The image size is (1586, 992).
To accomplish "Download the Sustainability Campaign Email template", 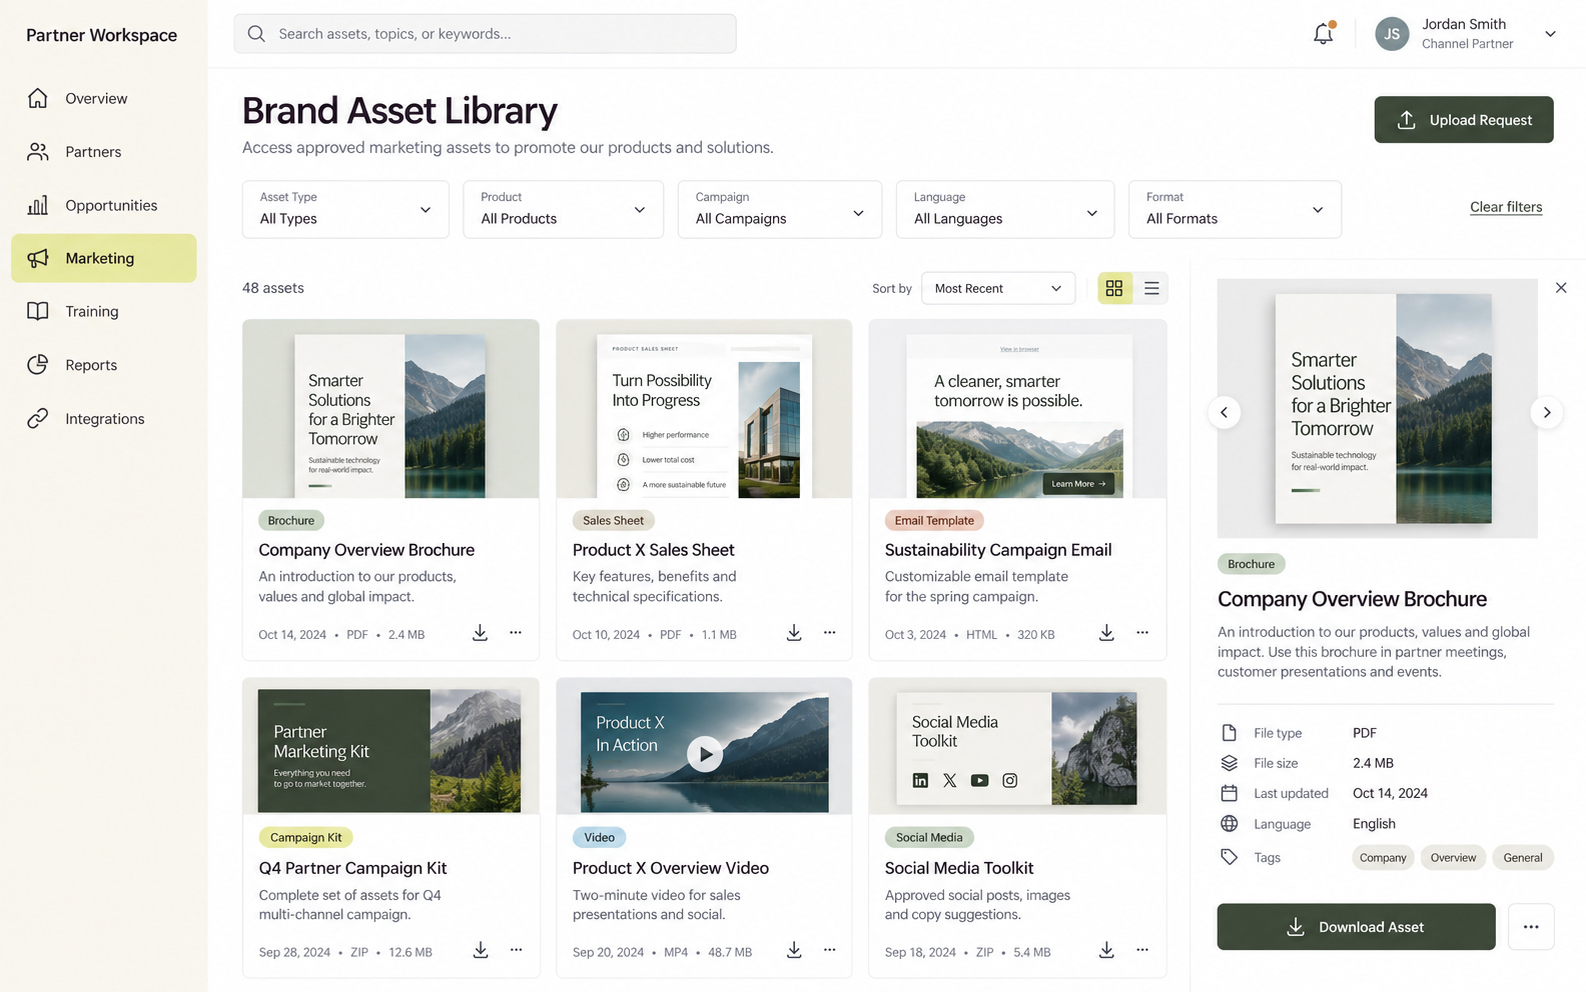I will 1106,633.
